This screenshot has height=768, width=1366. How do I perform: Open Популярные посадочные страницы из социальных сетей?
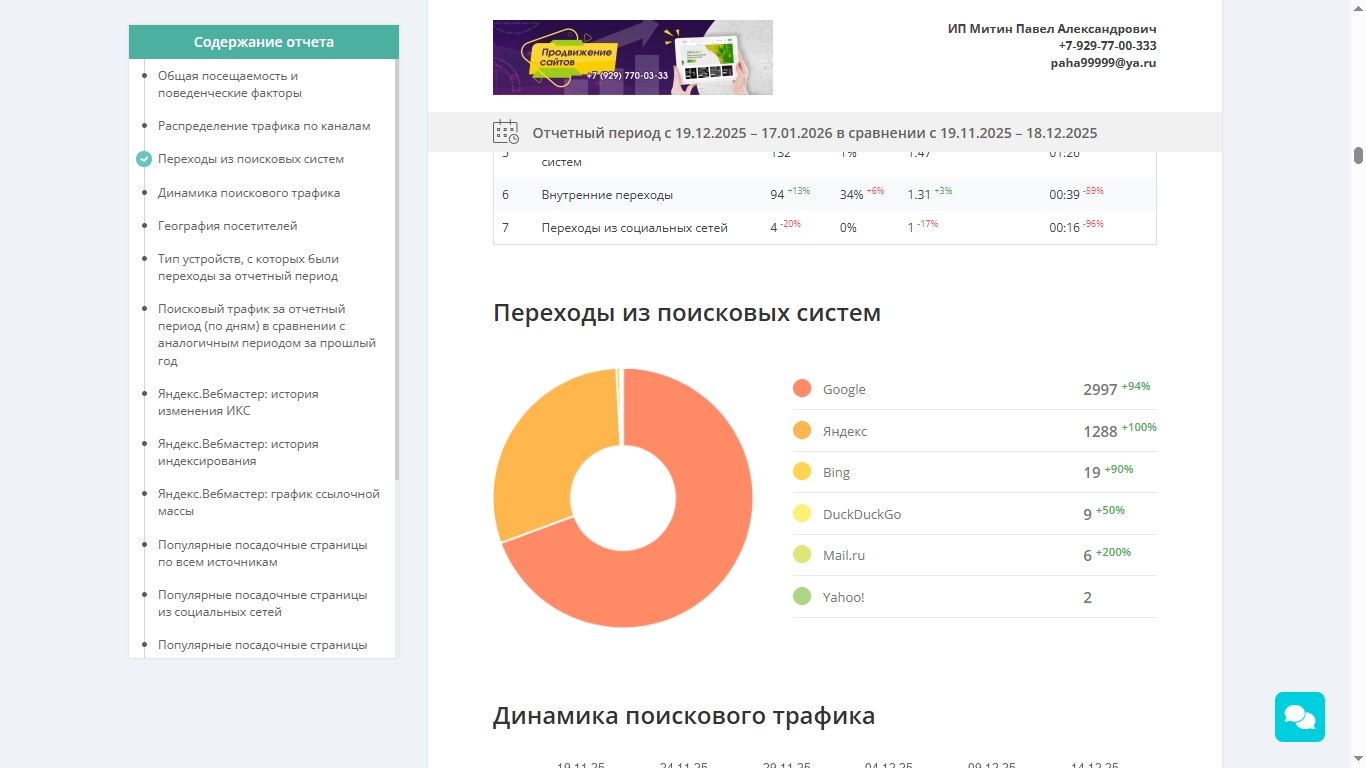pos(262,603)
